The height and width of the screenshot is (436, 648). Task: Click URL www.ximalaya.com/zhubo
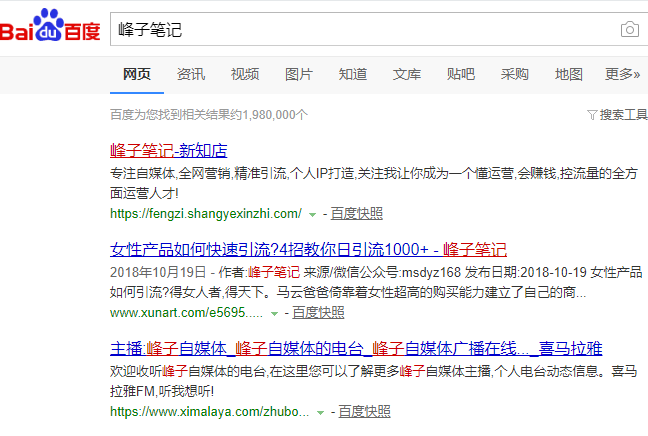(210, 412)
